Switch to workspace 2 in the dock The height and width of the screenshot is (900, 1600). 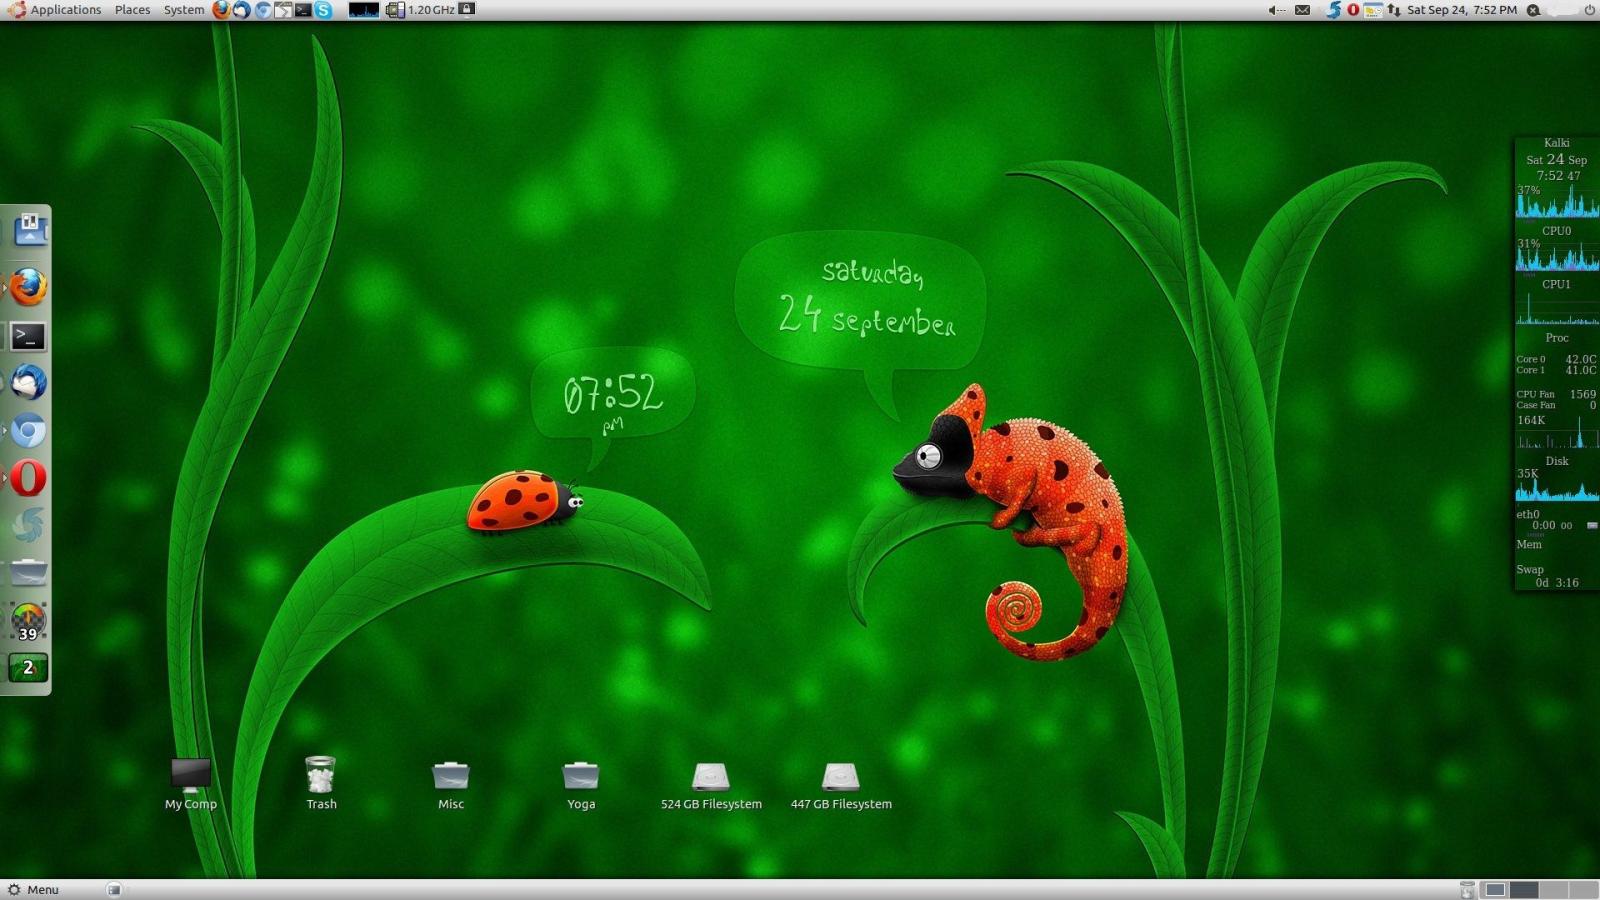[x=28, y=667]
